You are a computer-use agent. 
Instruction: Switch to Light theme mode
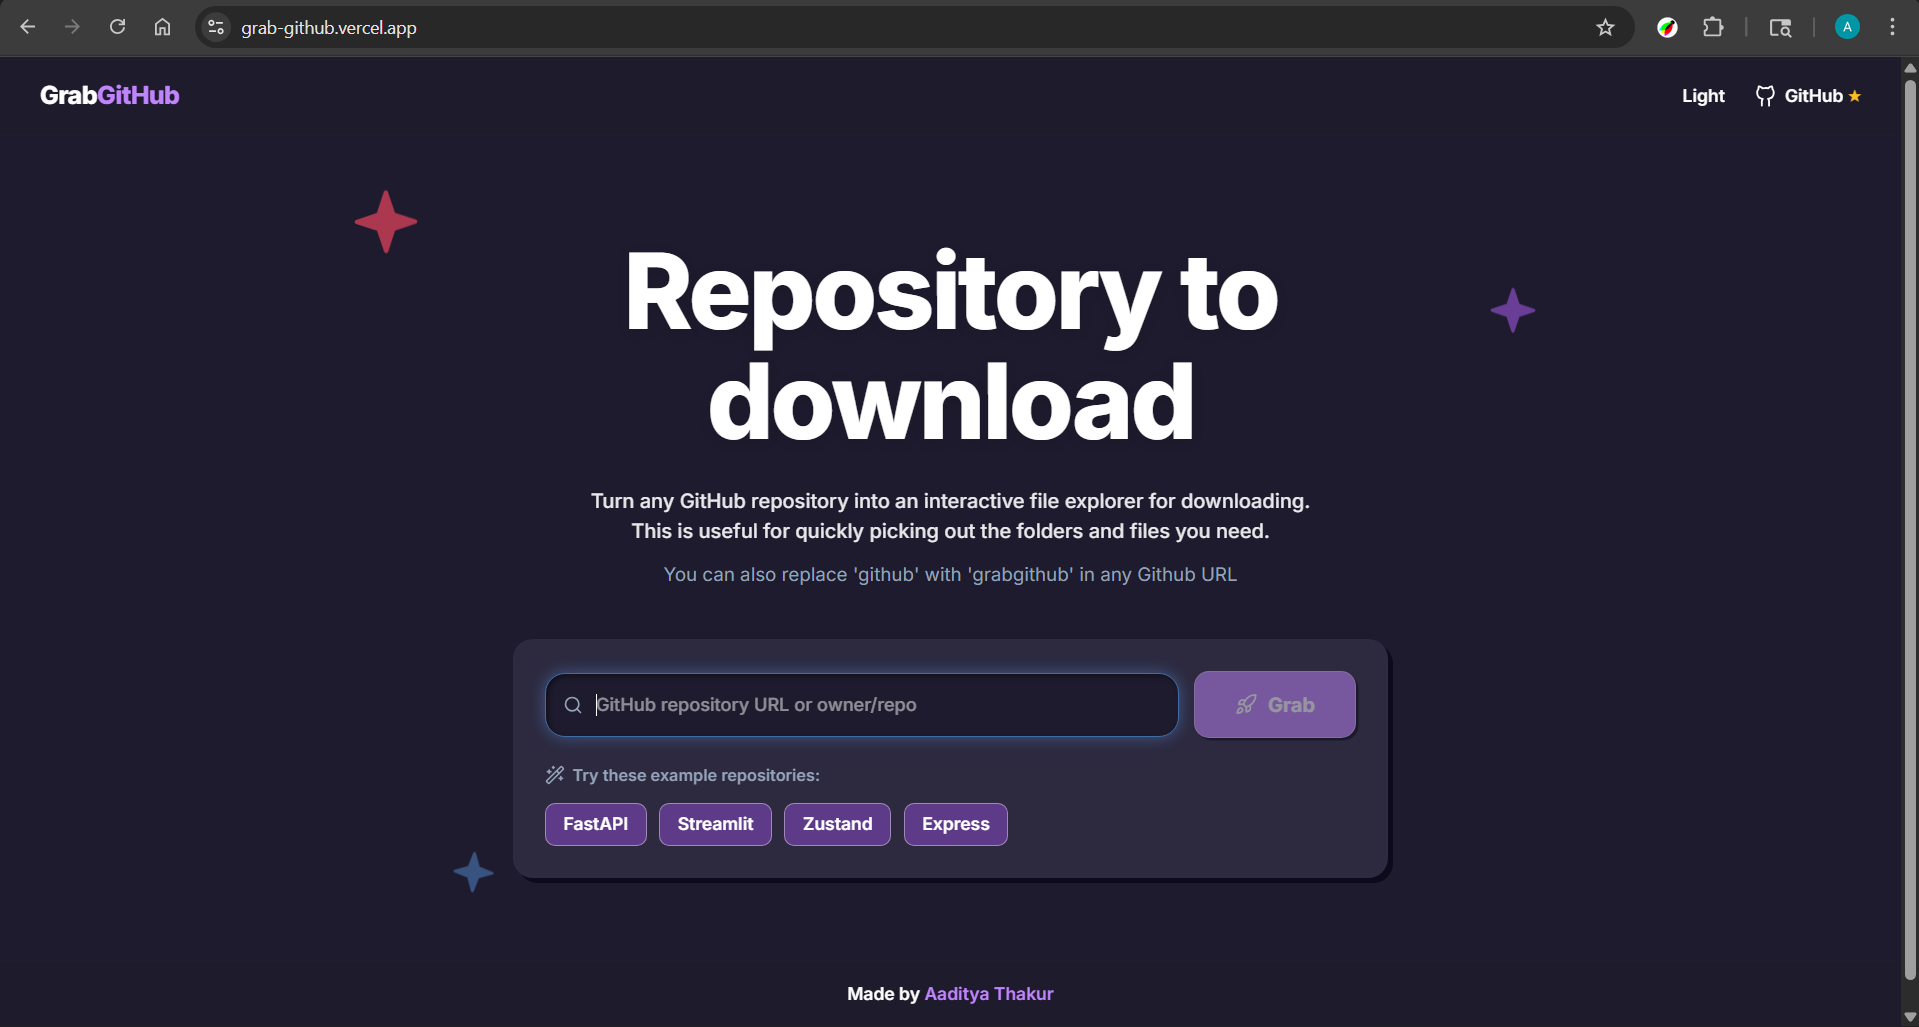[1703, 95]
